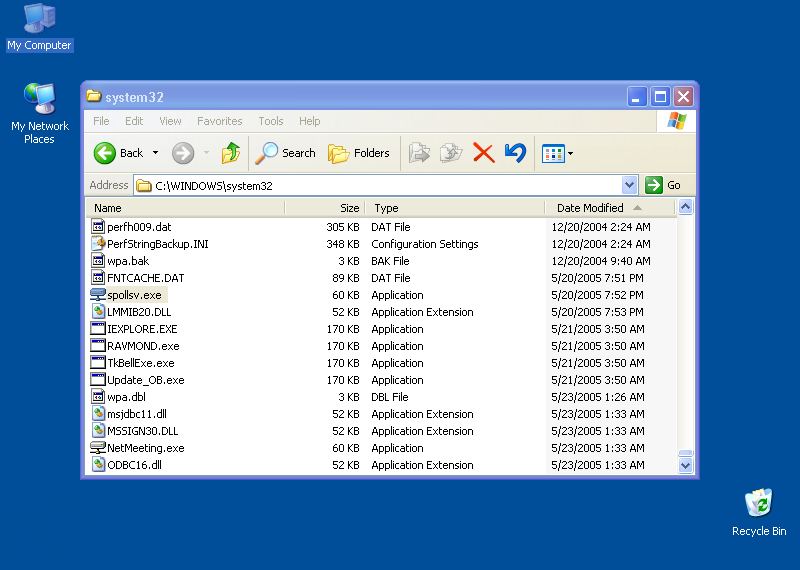Select the FNTCACHE.DAT file icon
Screen dimensions: 800x570
click(98, 278)
